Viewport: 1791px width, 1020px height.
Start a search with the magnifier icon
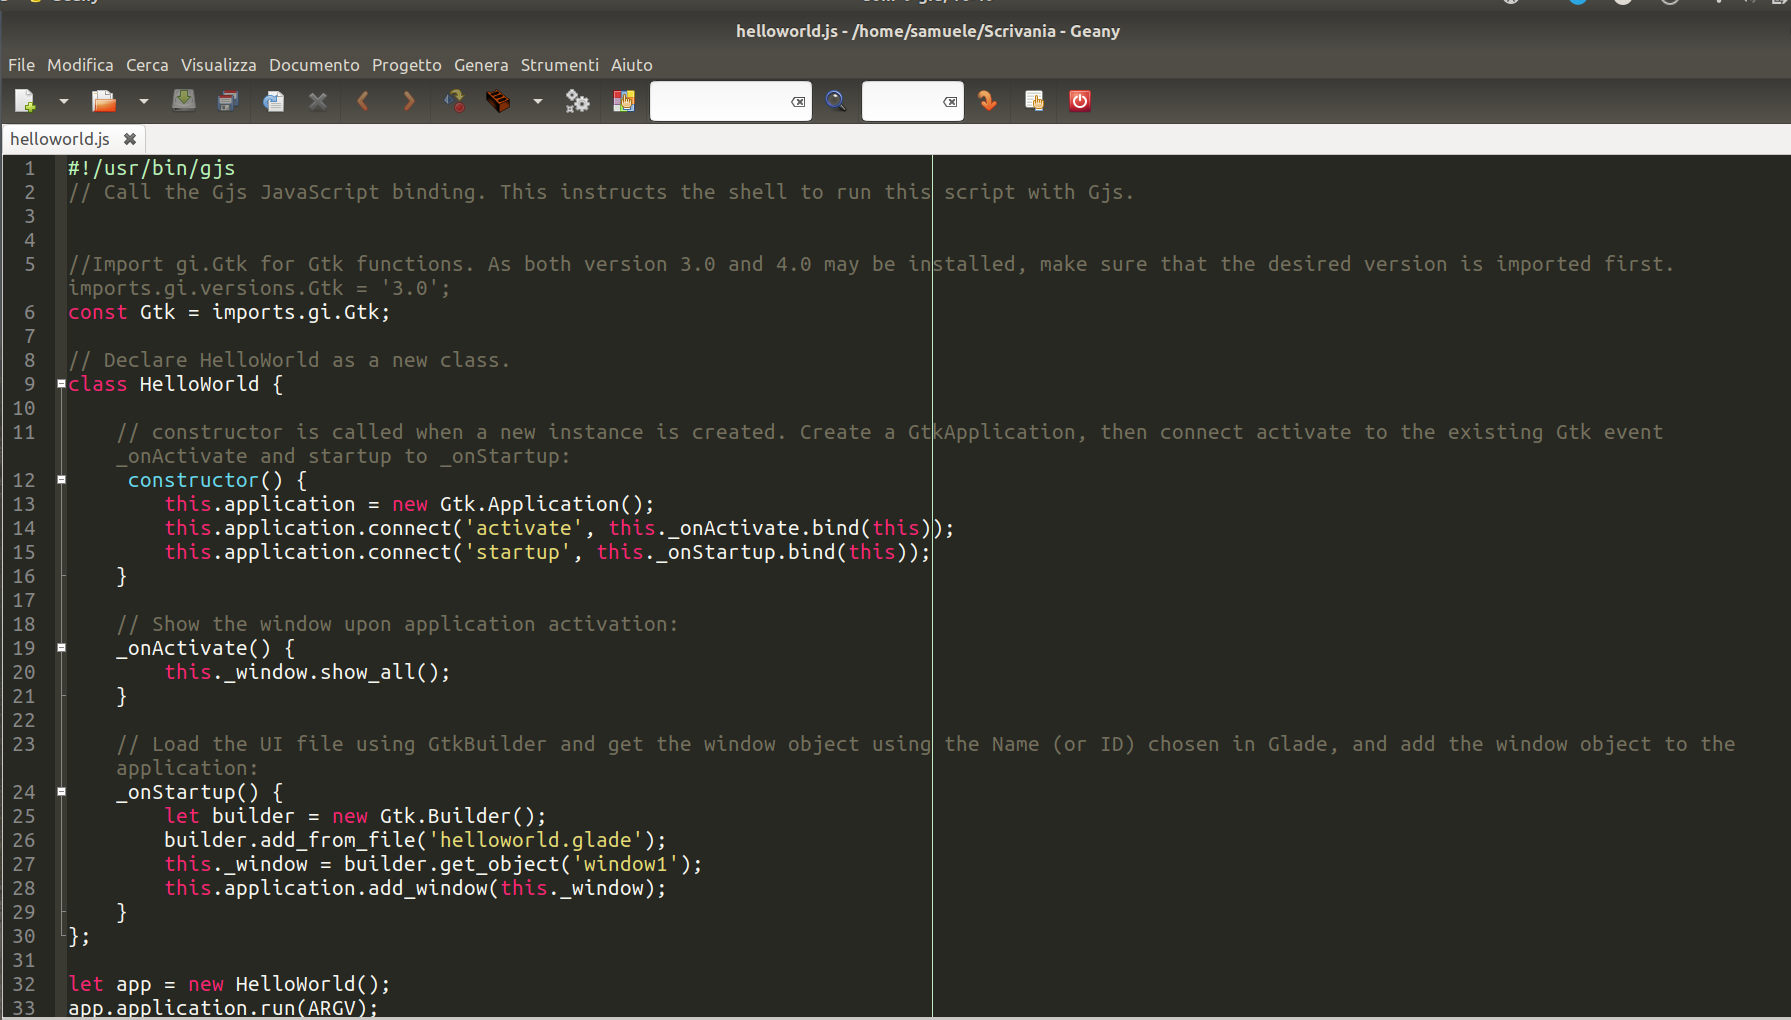click(x=836, y=101)
